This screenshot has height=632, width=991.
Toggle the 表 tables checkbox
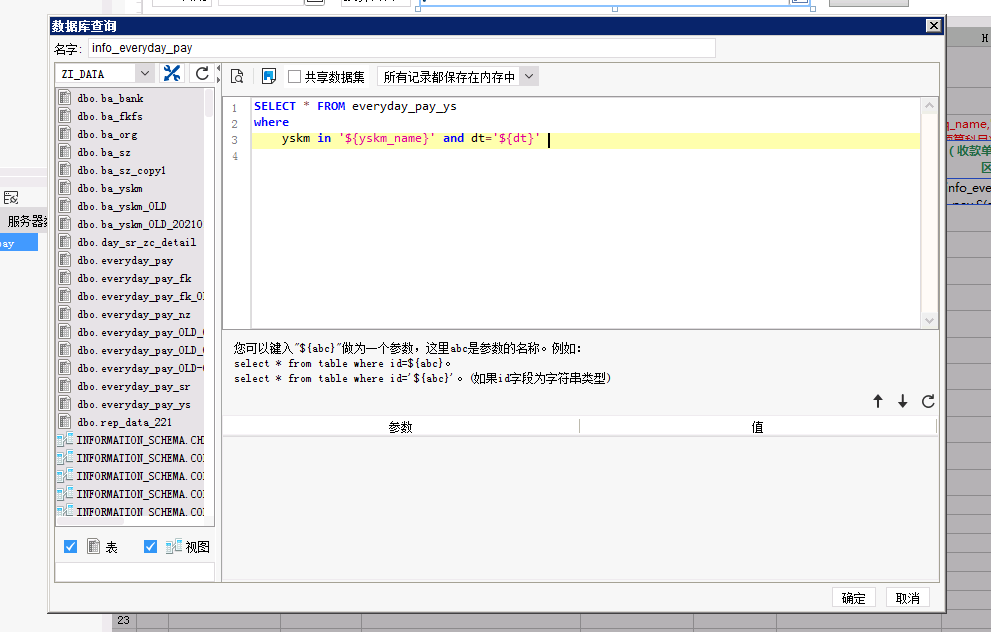coord(70,547)
